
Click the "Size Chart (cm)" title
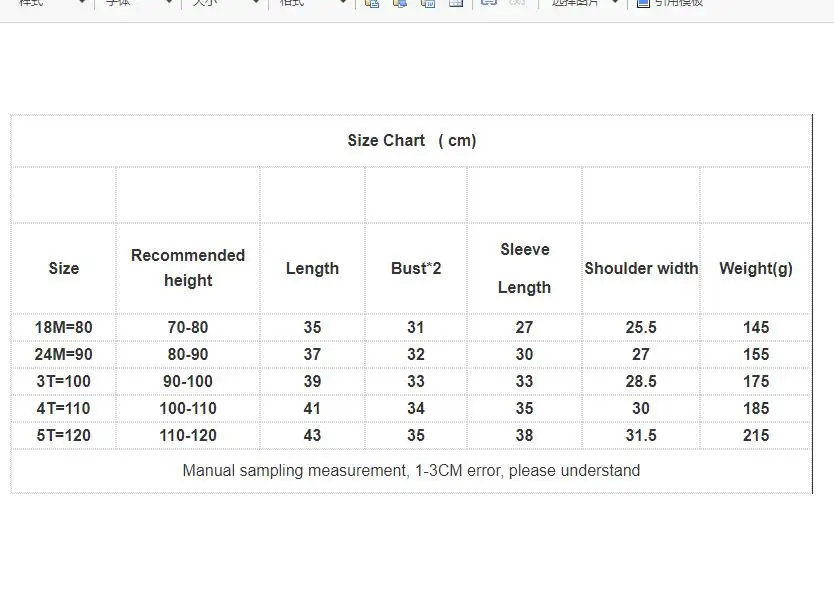412,140
